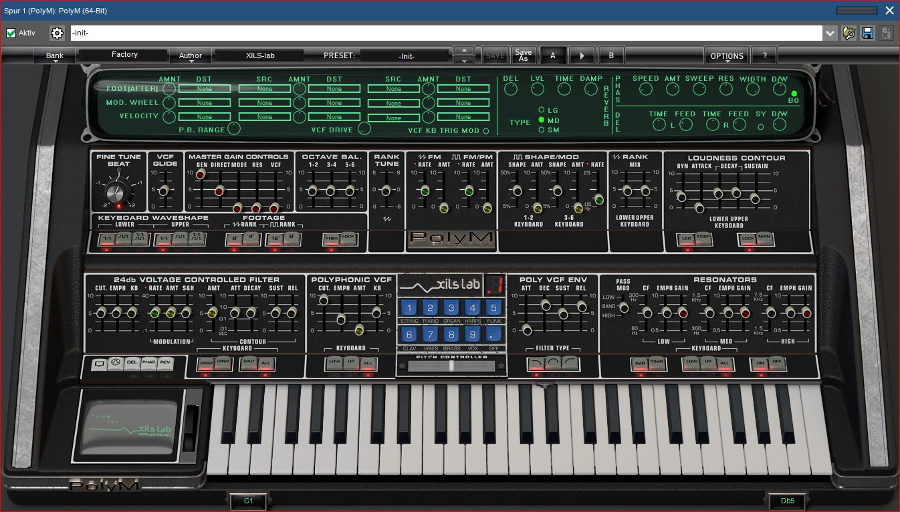Select Lower keyboard square waveshape button
This screenshot has width=900, height=512.
click(x=123, y=239)
